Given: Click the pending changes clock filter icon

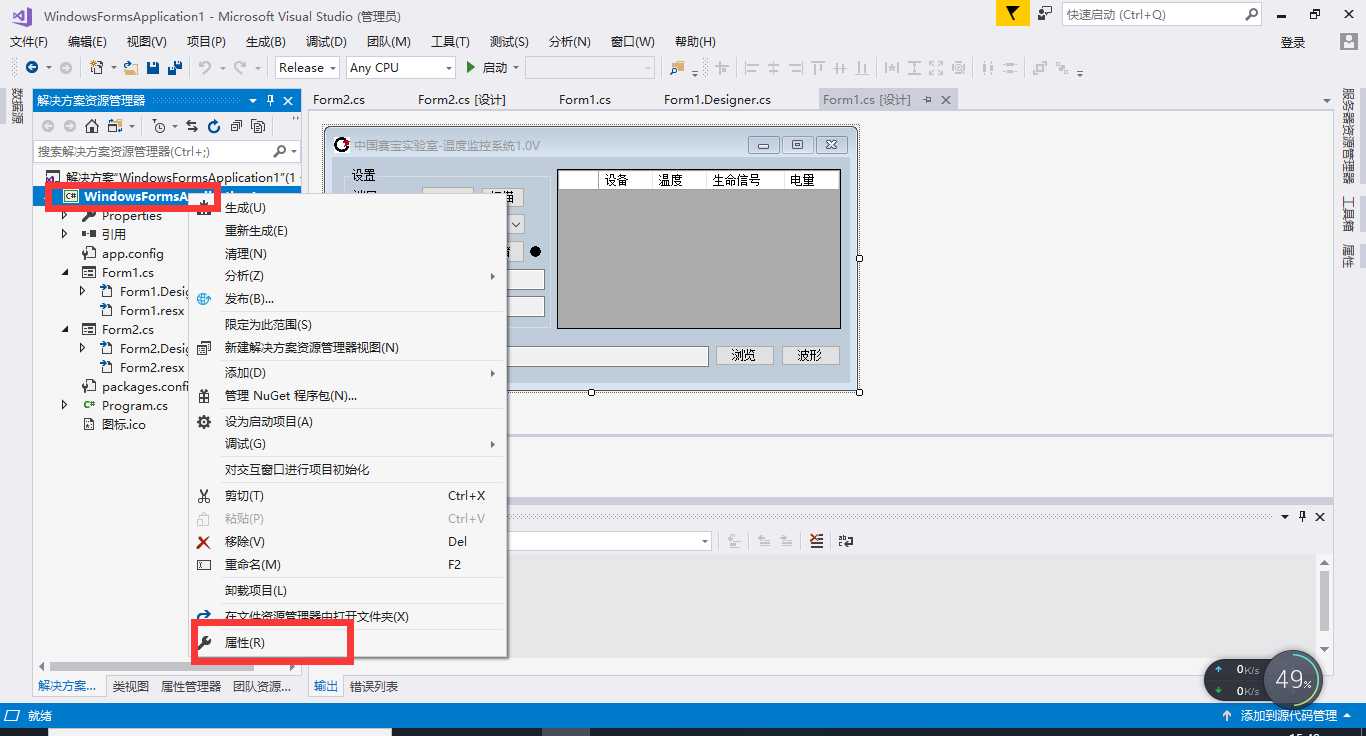Looking at the screenshot, I should click(x=159, y=126).
